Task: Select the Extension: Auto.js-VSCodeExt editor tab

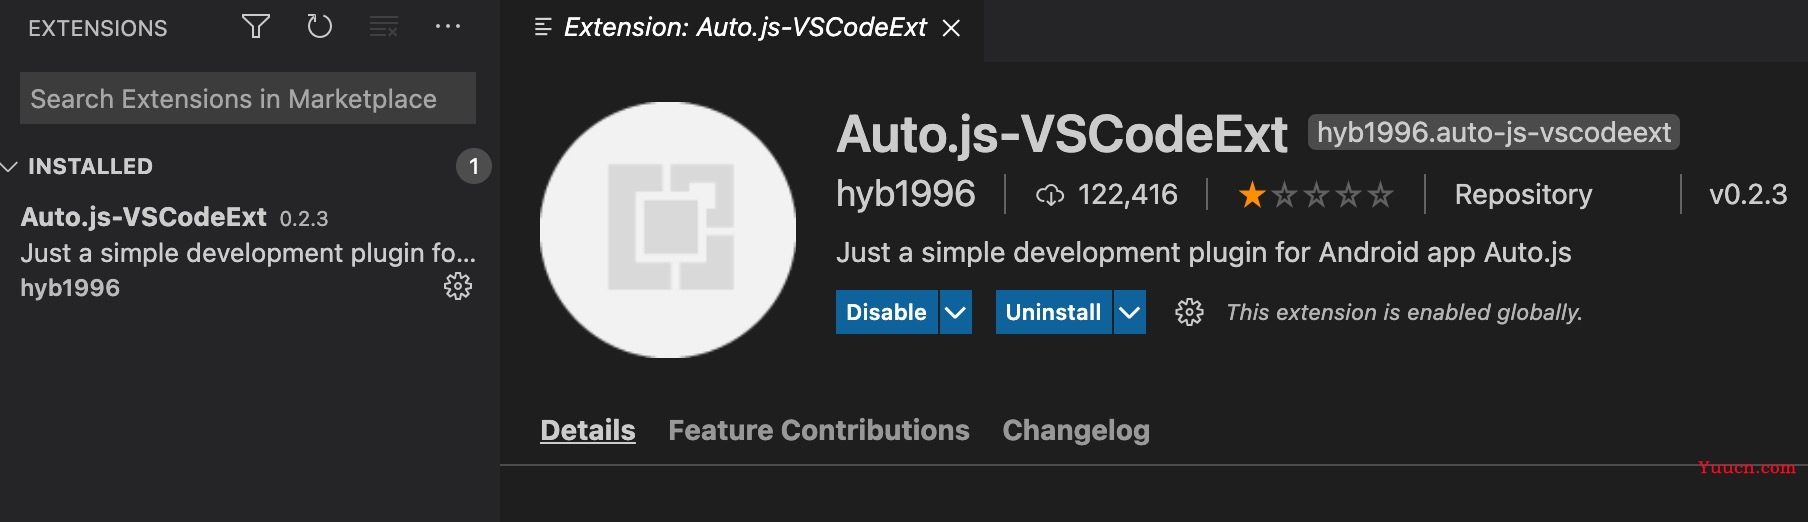Action: (x=744, y=28)
